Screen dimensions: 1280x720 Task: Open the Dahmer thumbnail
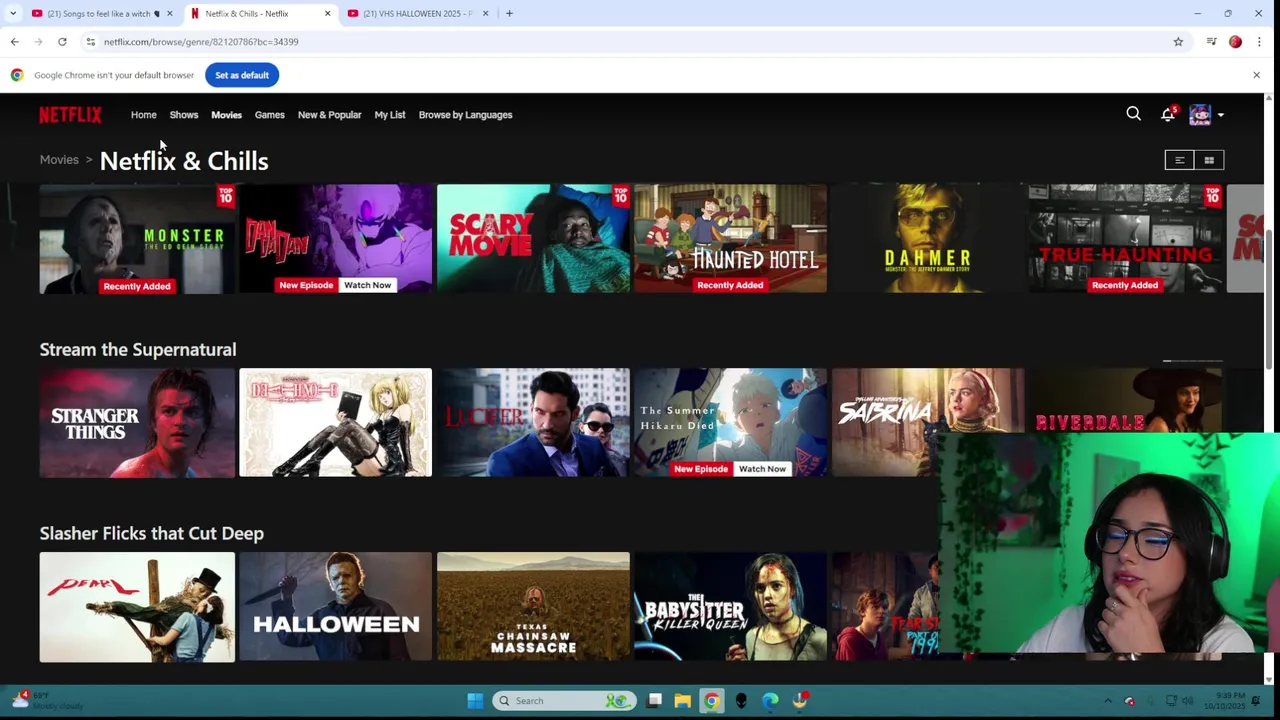click(x=927, y=239)
